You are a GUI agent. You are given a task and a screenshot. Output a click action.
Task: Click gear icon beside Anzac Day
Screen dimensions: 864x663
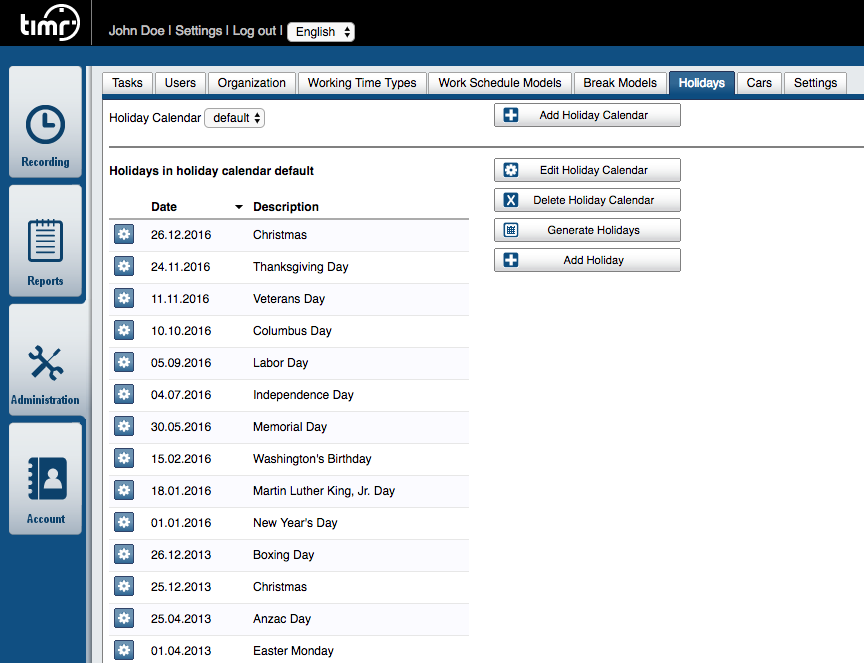click(x=124, y=618)
